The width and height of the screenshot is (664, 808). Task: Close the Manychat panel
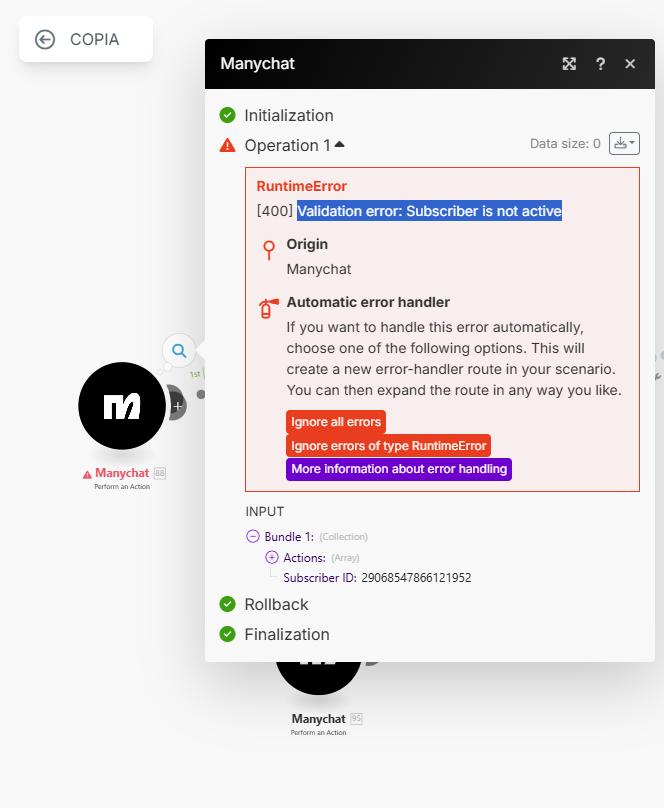click(630, 64)
